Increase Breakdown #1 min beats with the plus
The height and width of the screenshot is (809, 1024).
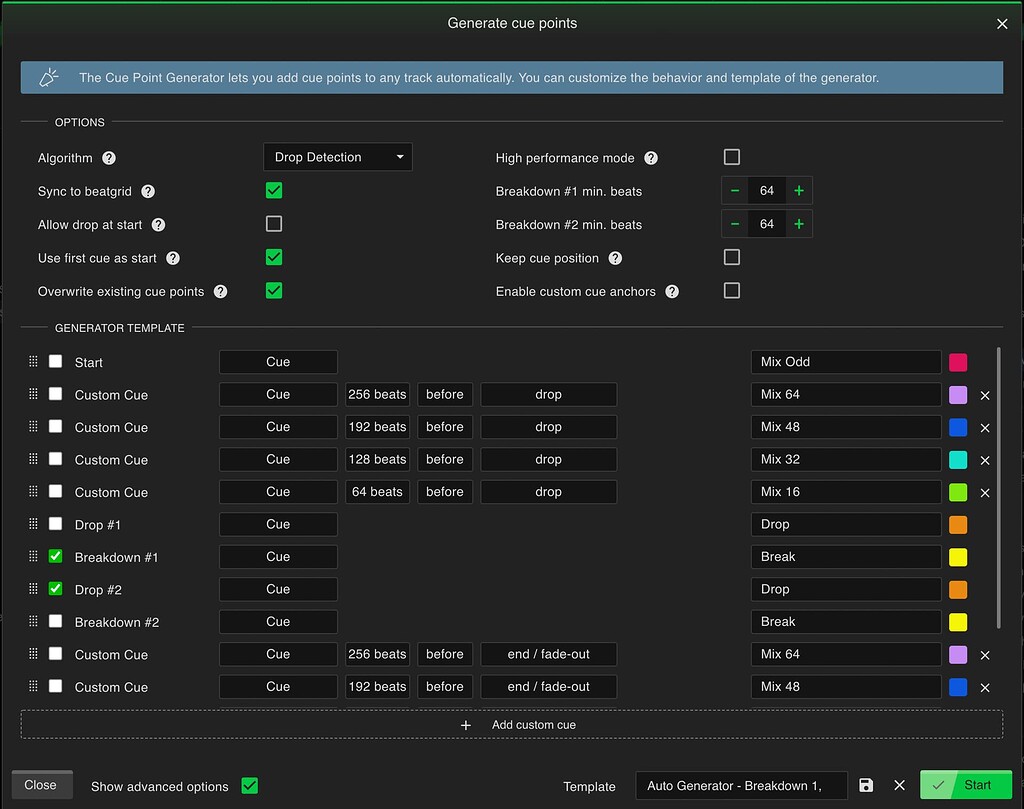coord(798,190)
